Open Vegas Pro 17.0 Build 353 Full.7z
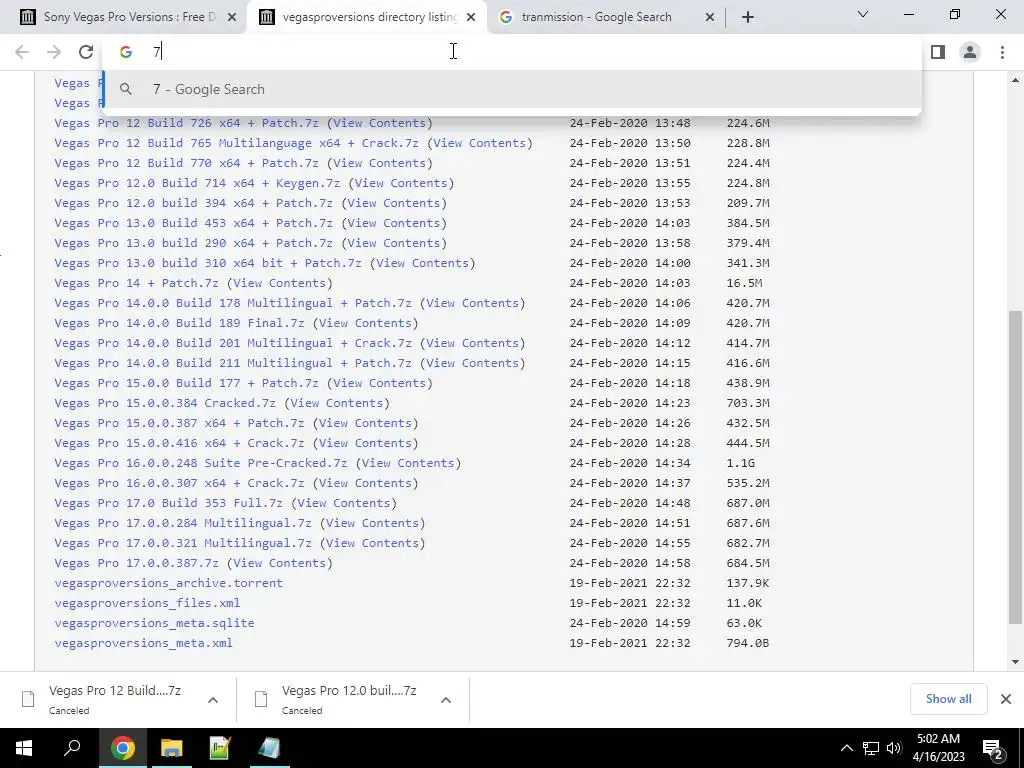1024x768 pixels. [x=168, y=503]
